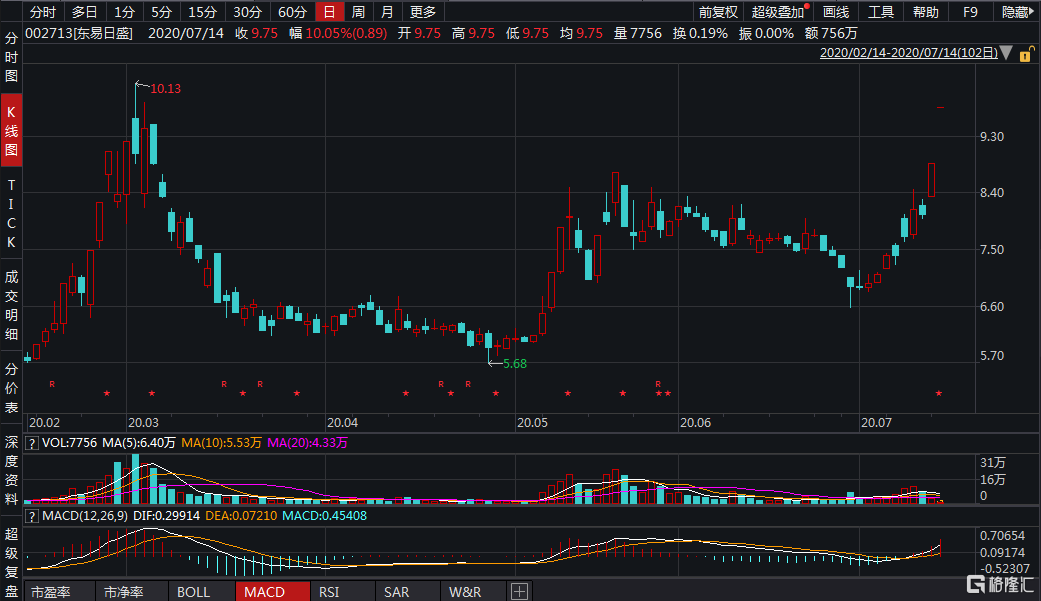Enable 前复权 forward price adjustment
The image size is (1041, 601).
pyautogui.click(x=717, y=12)
